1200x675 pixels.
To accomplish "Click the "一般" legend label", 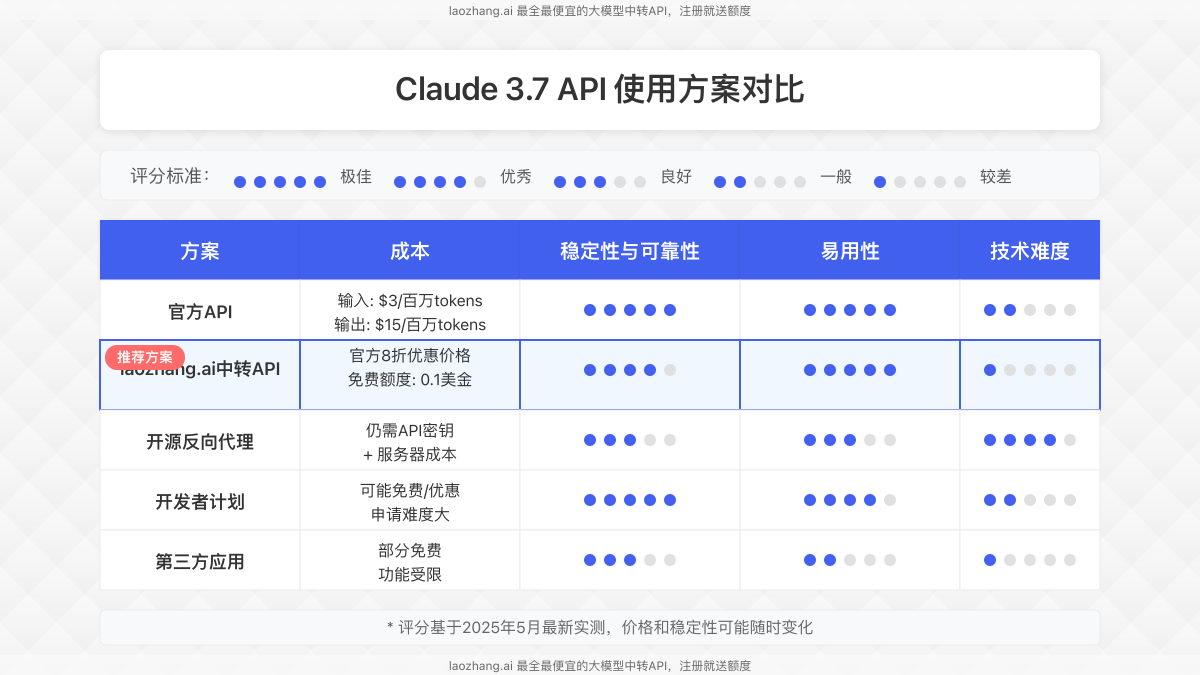I will [x=836, y=177].
